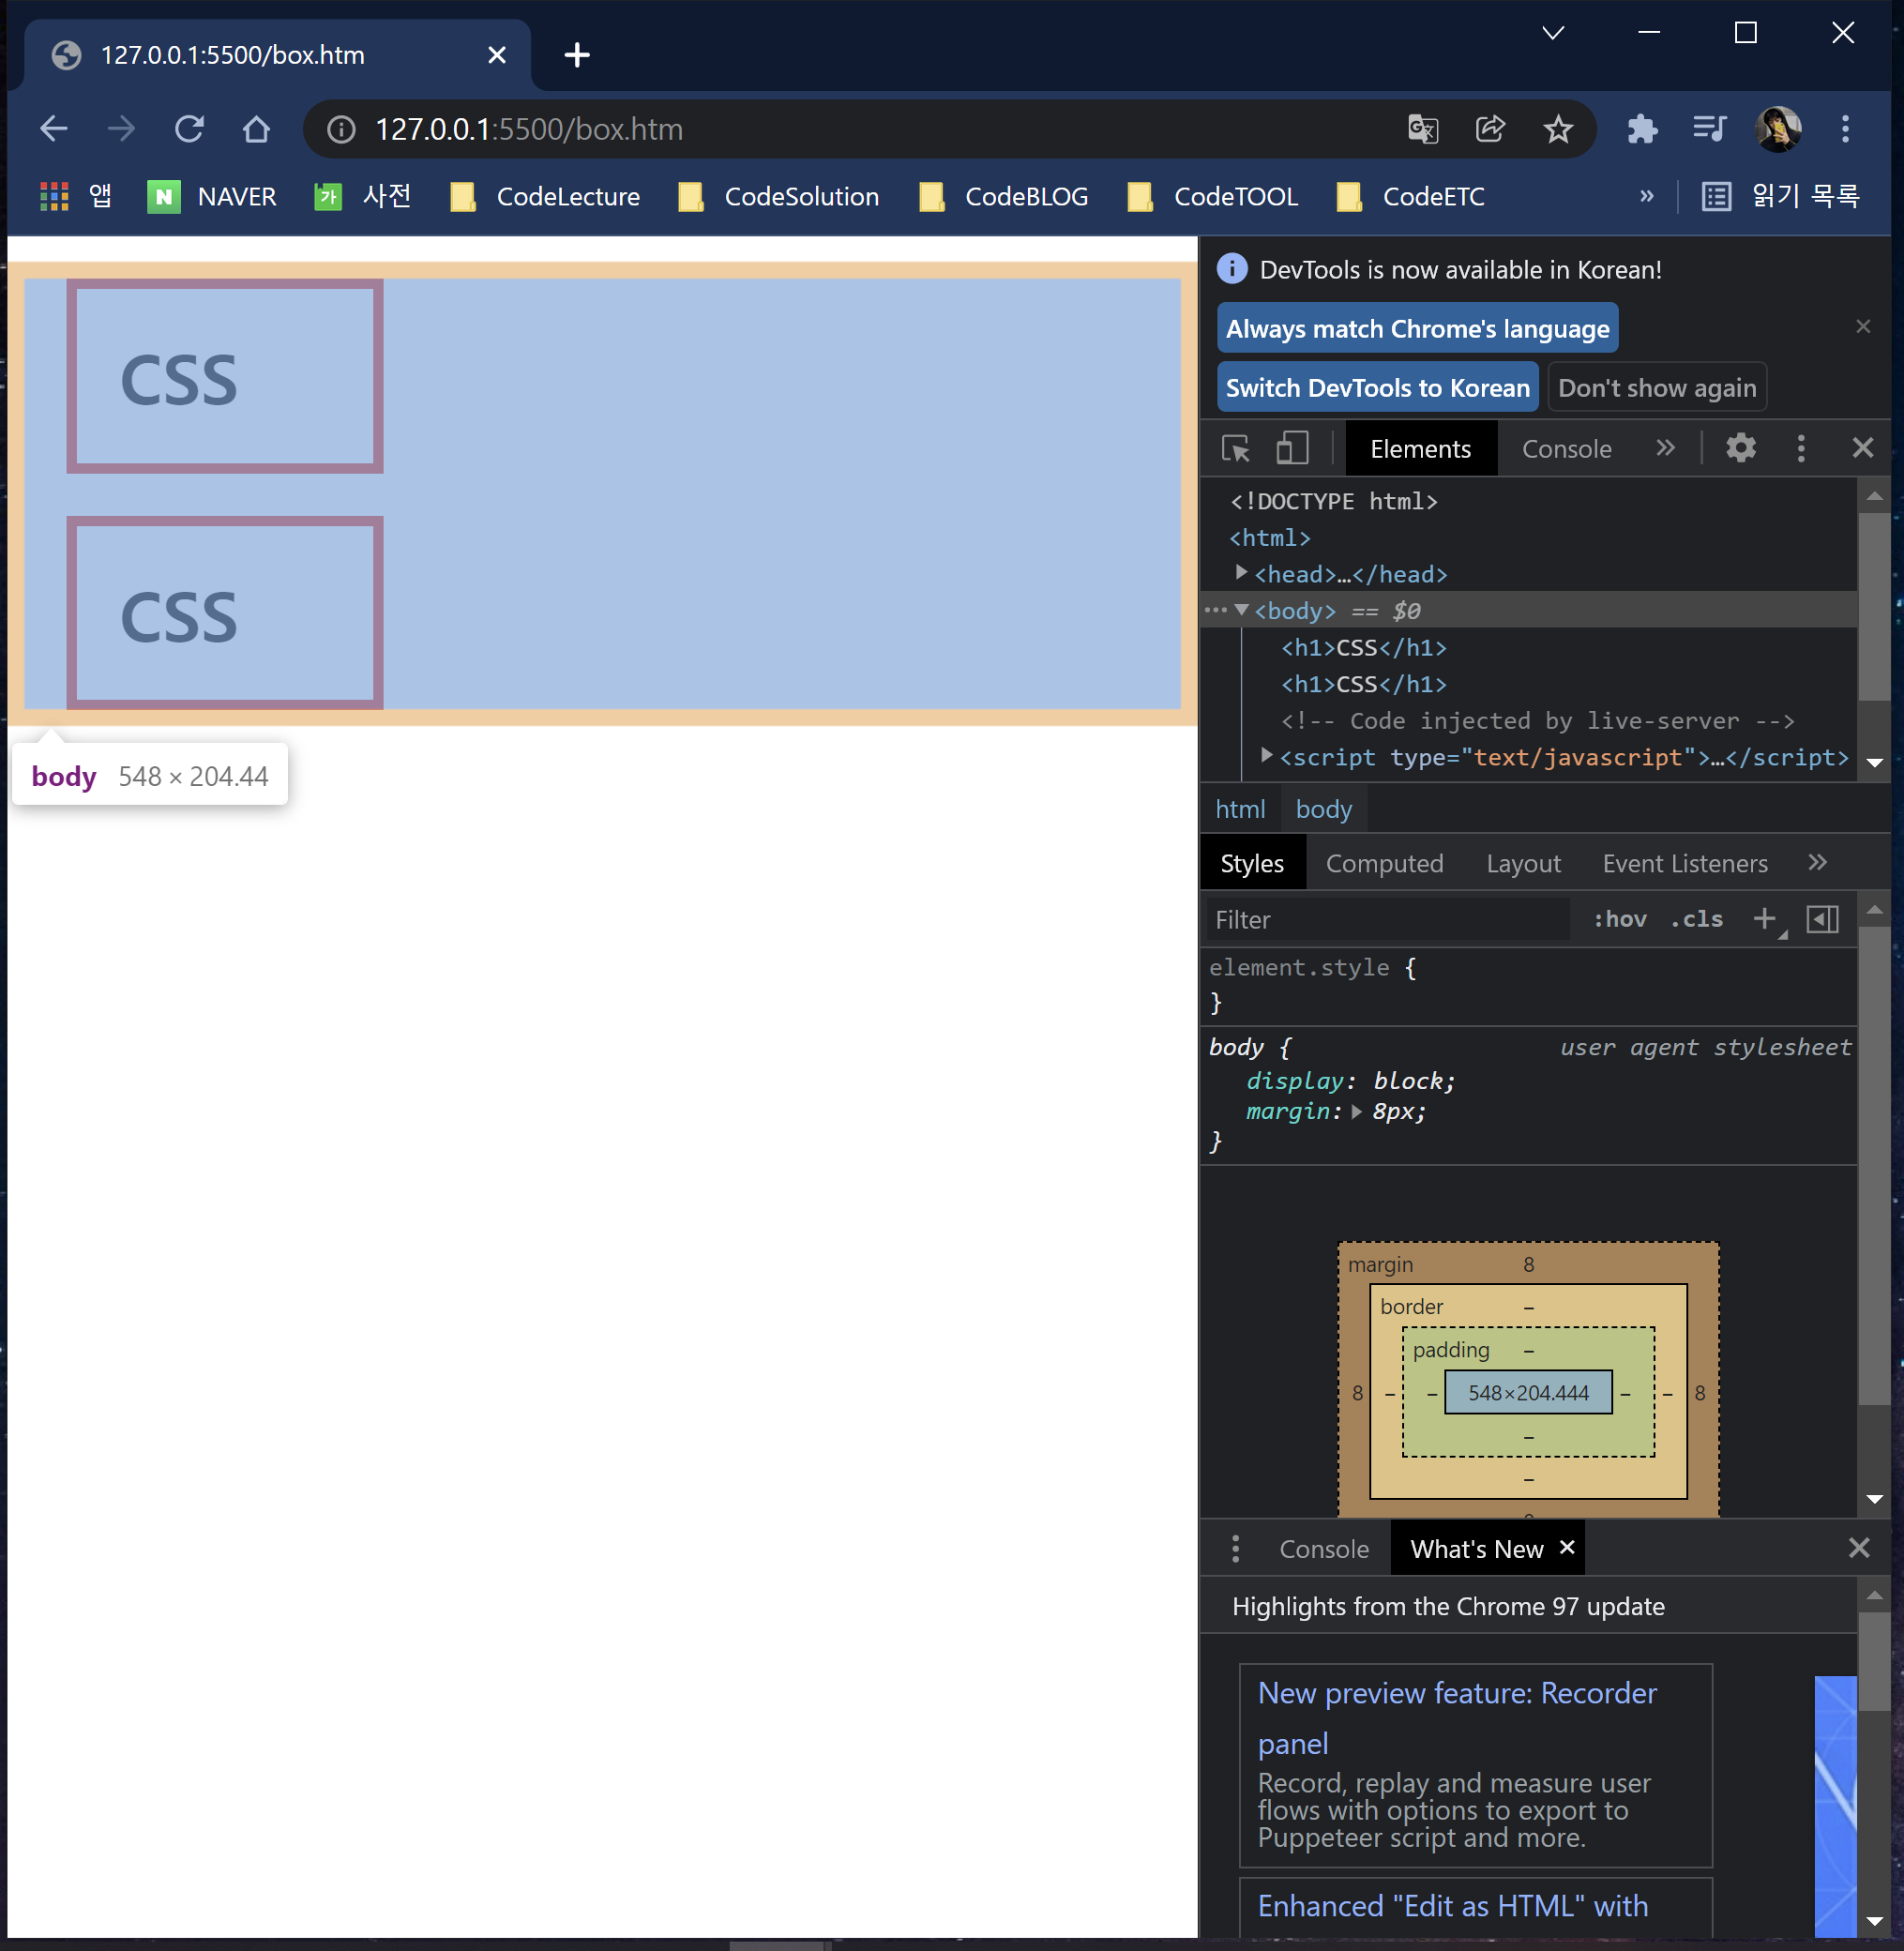The width and height of the screenshot is (1904, 1951).
Task: Switch to the top Console tab
Action: (1566, 449)
